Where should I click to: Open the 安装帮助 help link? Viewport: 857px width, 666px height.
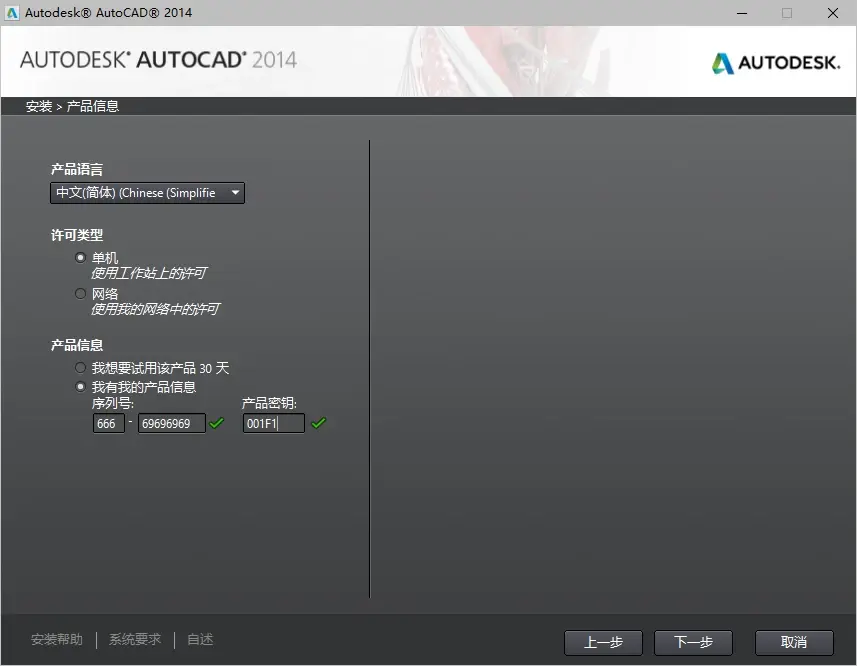tap(57, 639)
